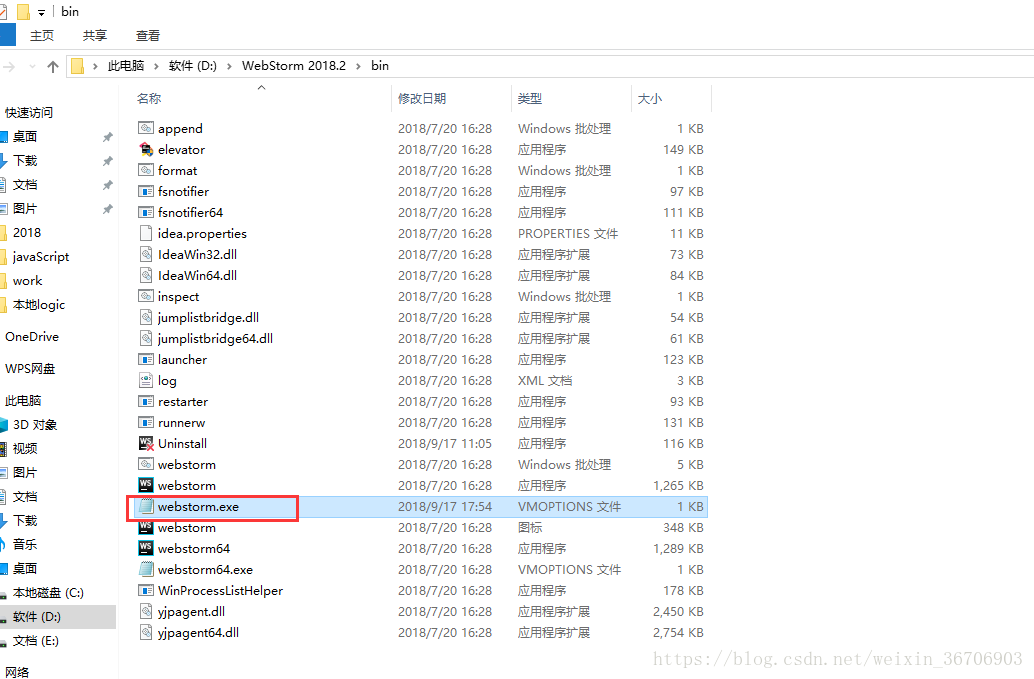1034x679 pixels.
Task: Open the 主页 ribbon tab
Action: (42, 36)
